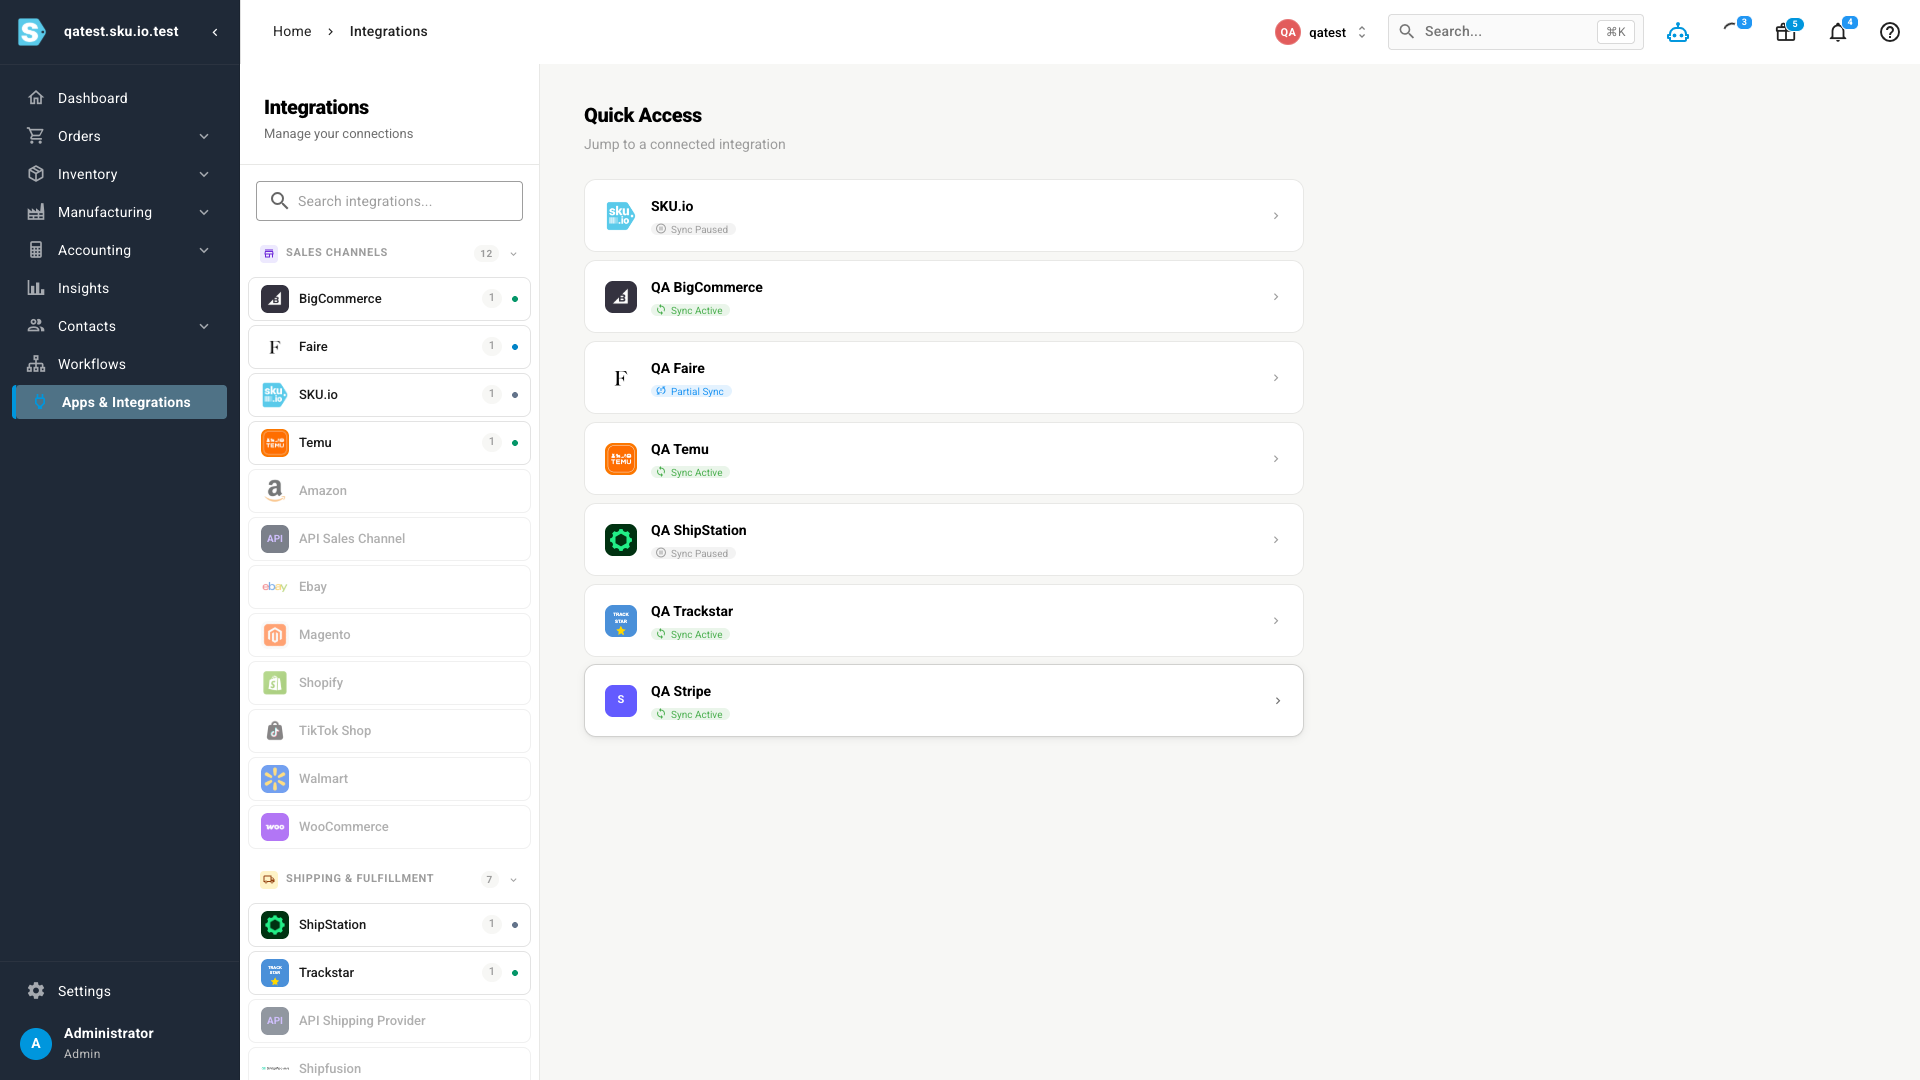The image size is (1920, 1080).
Task: Select the SKU.io integration row
Action: click(389, 395)
